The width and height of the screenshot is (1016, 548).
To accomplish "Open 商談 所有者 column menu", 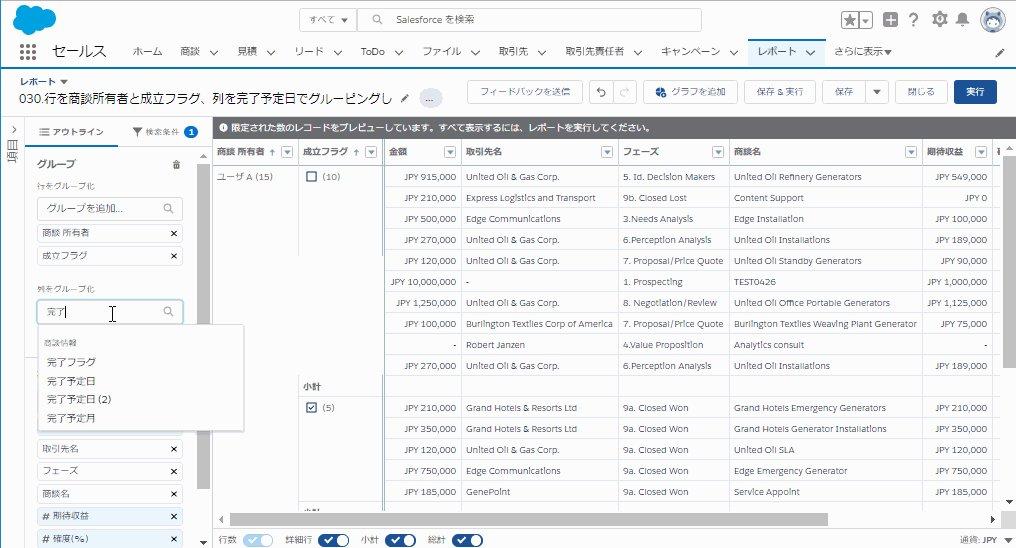I will pyautogui.click(x=288, y=152).
